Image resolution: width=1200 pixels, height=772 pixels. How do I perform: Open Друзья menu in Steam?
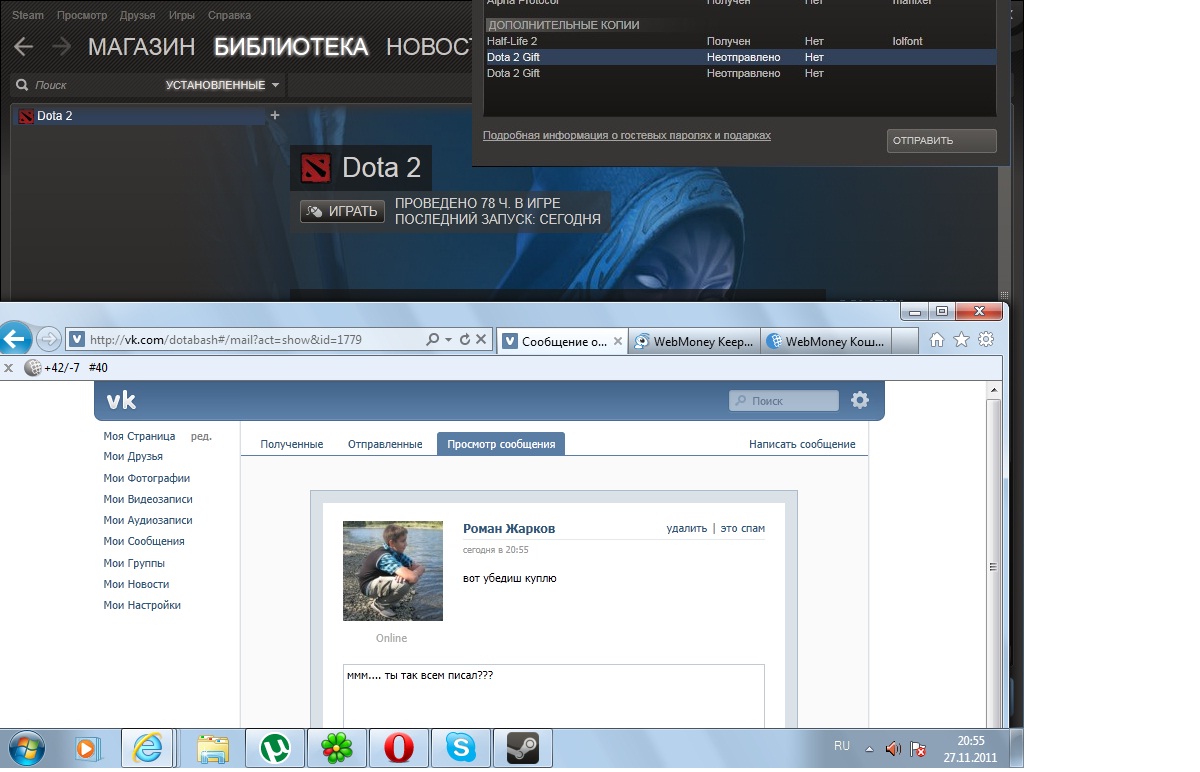coord(137,16)
